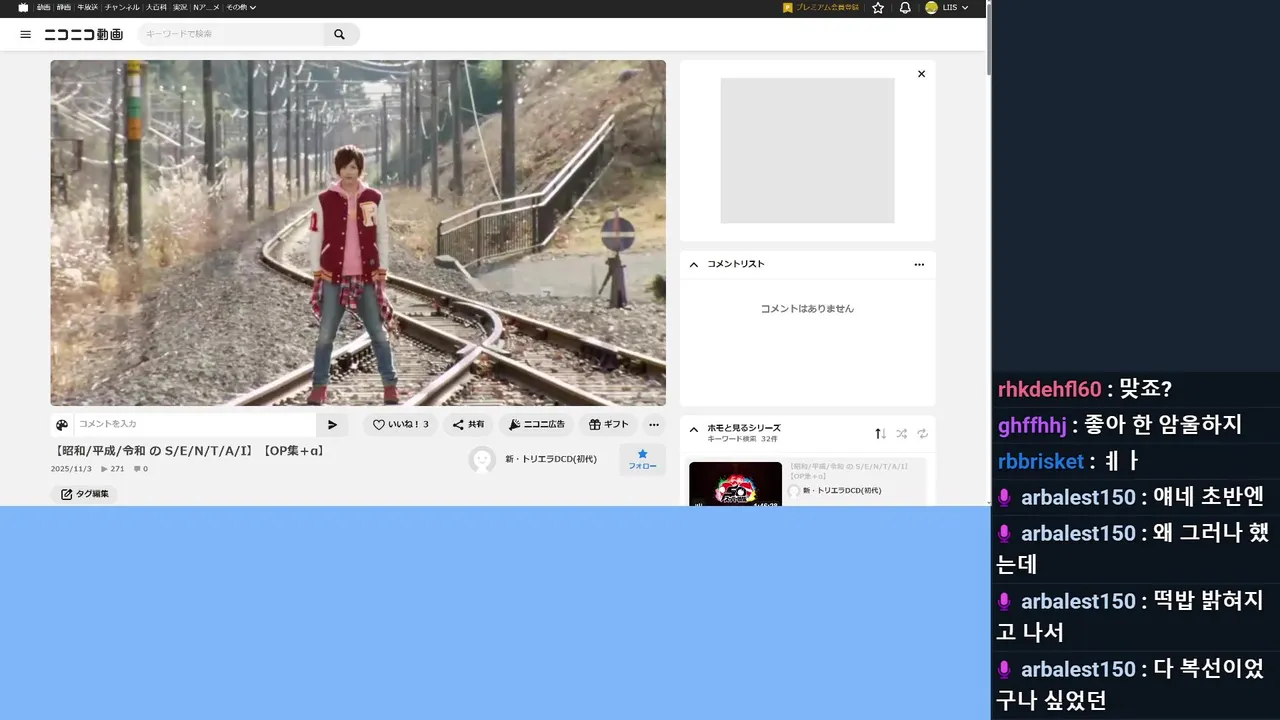Open the LIIS account dropdown
The width and height of the screenshot is (1280, 720).
tap(947, 7)
